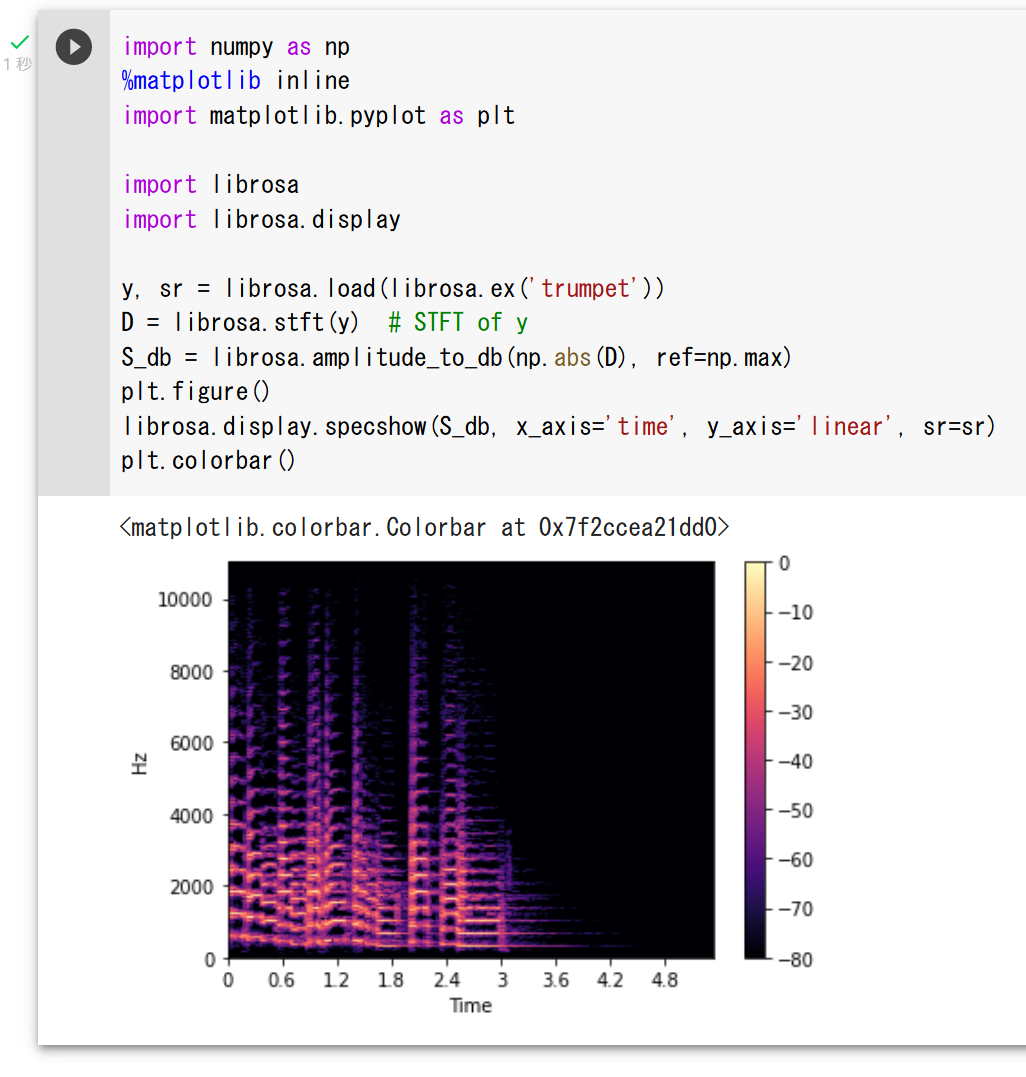Click the 'plt.figure()' line
The width and height of the screenshot is (1026, 1077).
(x=196, y=392)
